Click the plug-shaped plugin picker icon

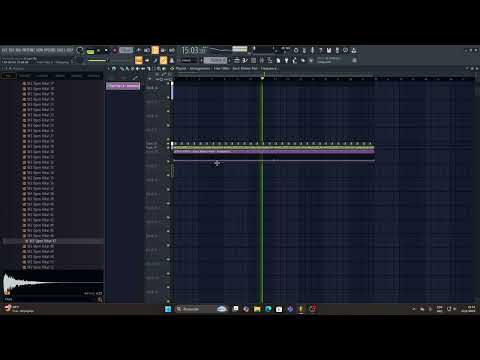tap(286, 60)
